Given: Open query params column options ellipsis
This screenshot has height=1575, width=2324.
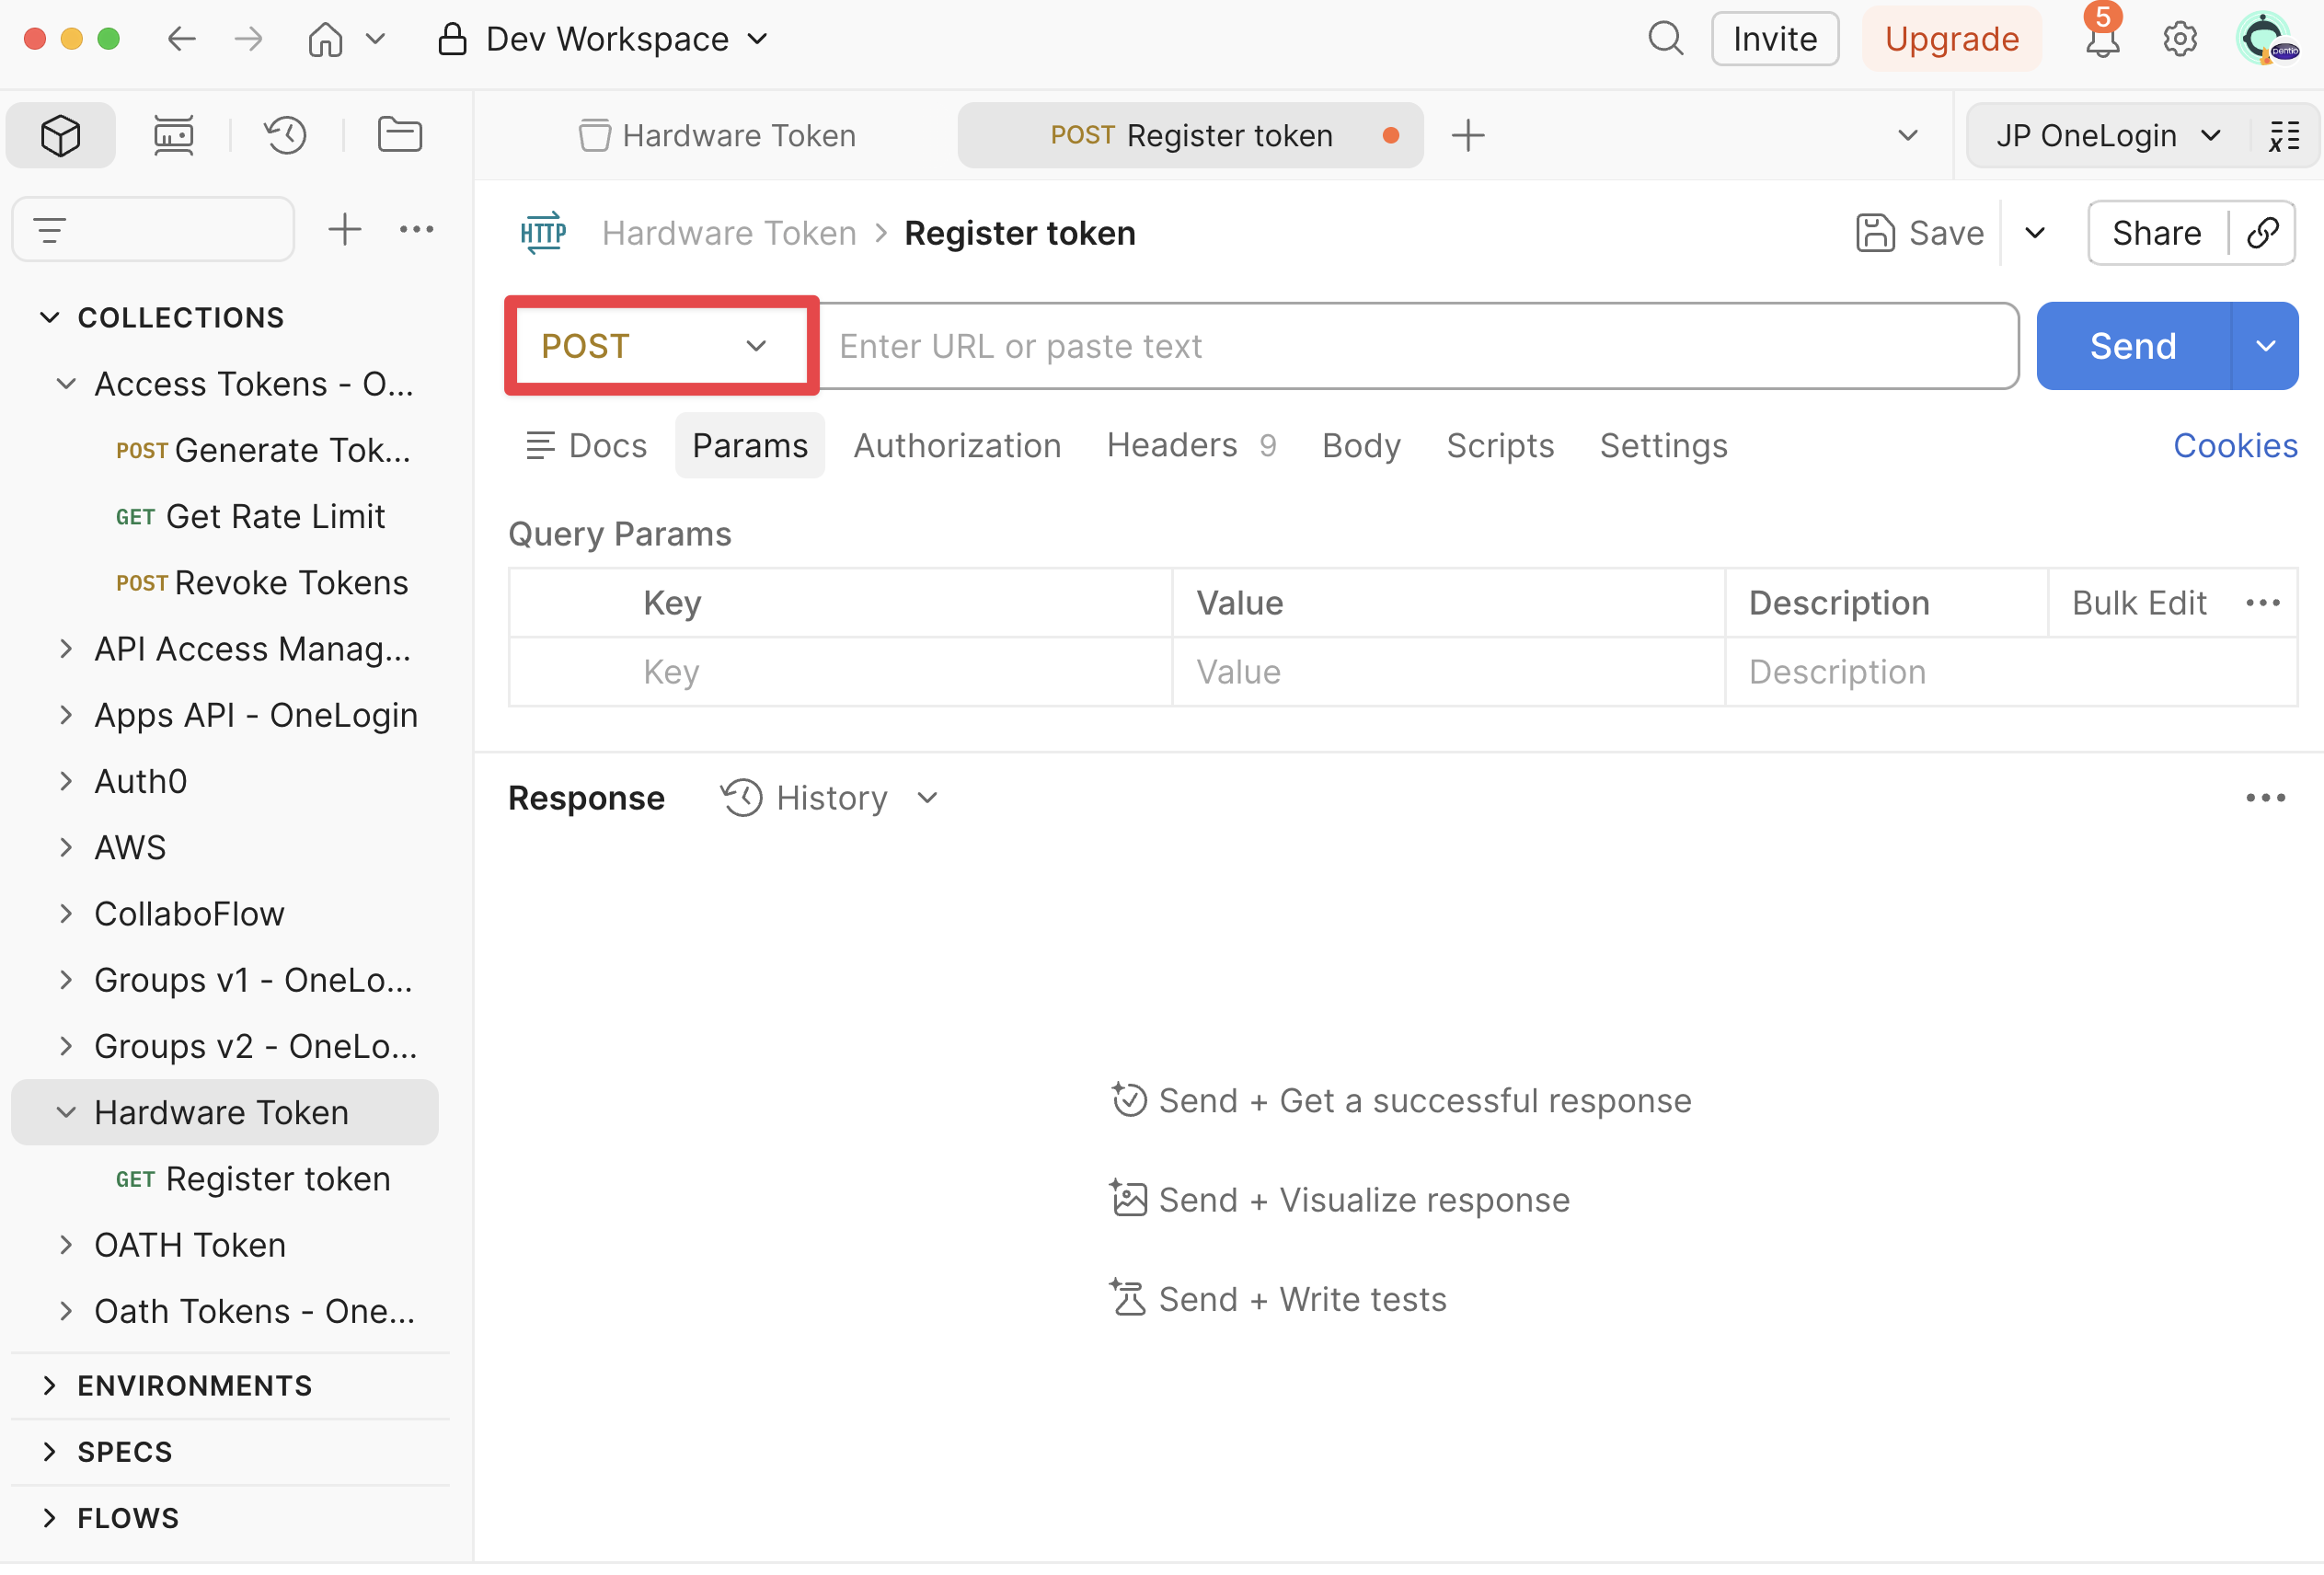Looking at the screenshot, I should [2262, 603].
